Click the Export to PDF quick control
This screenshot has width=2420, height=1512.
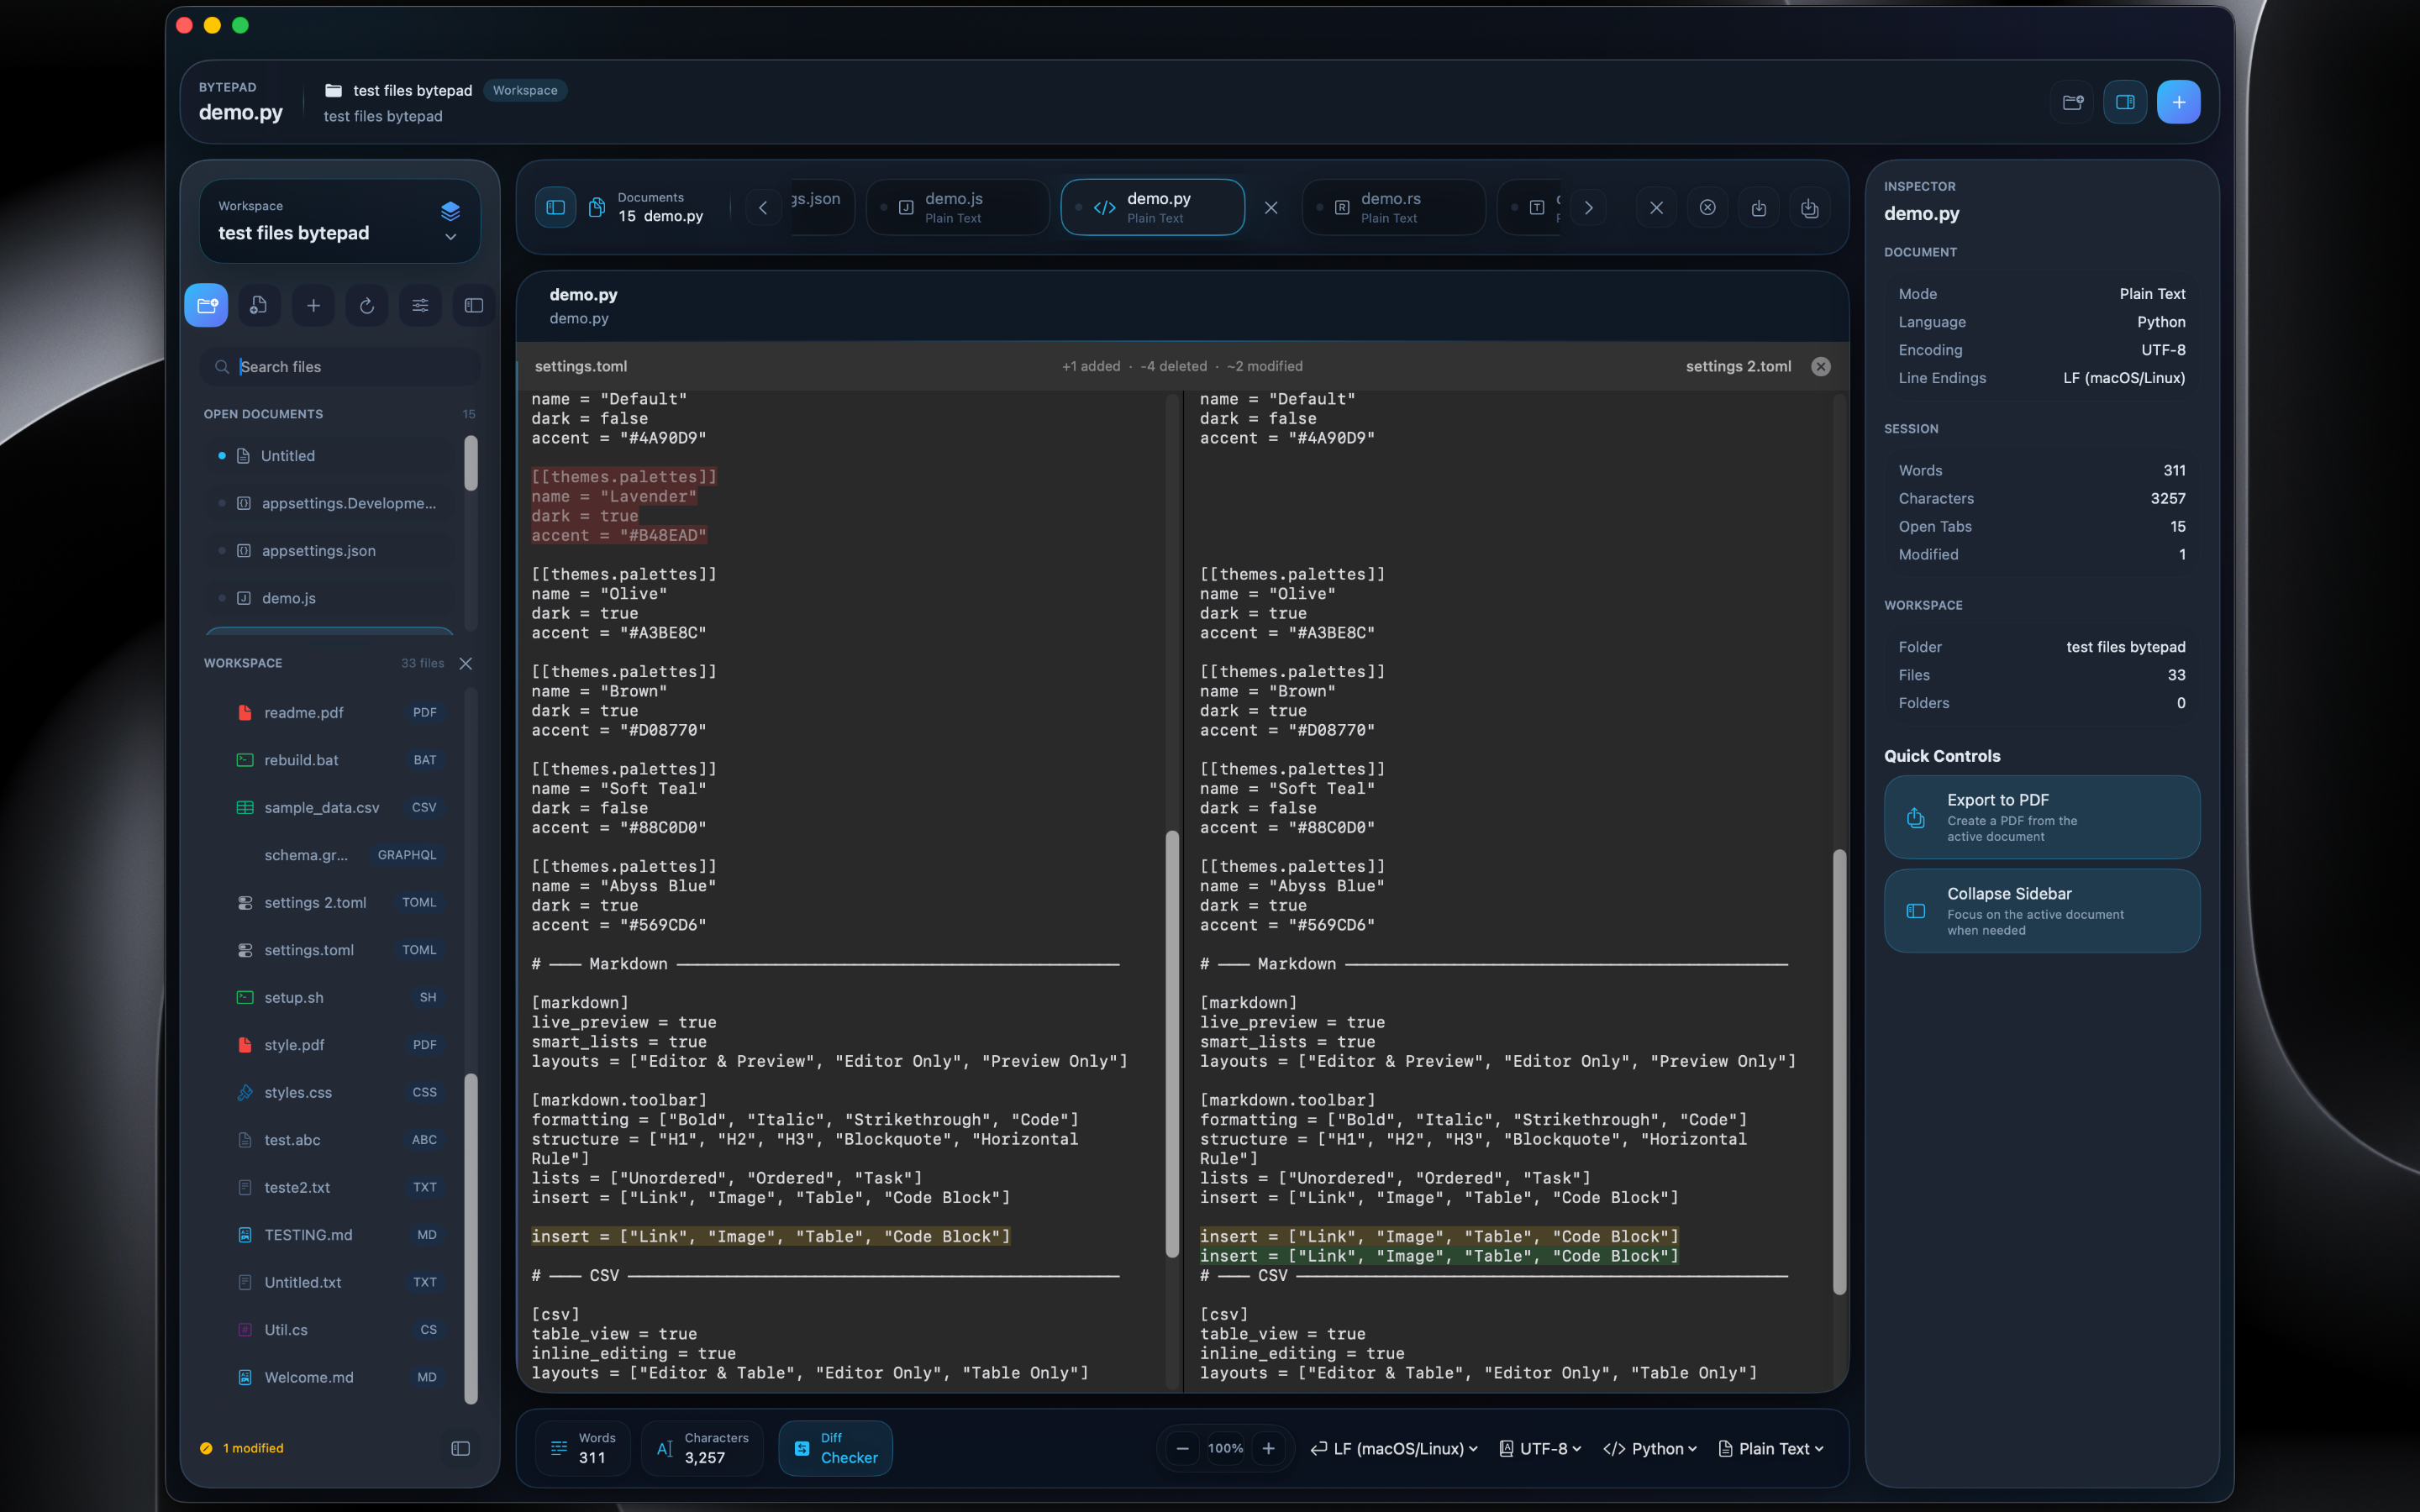[2041, 816]
